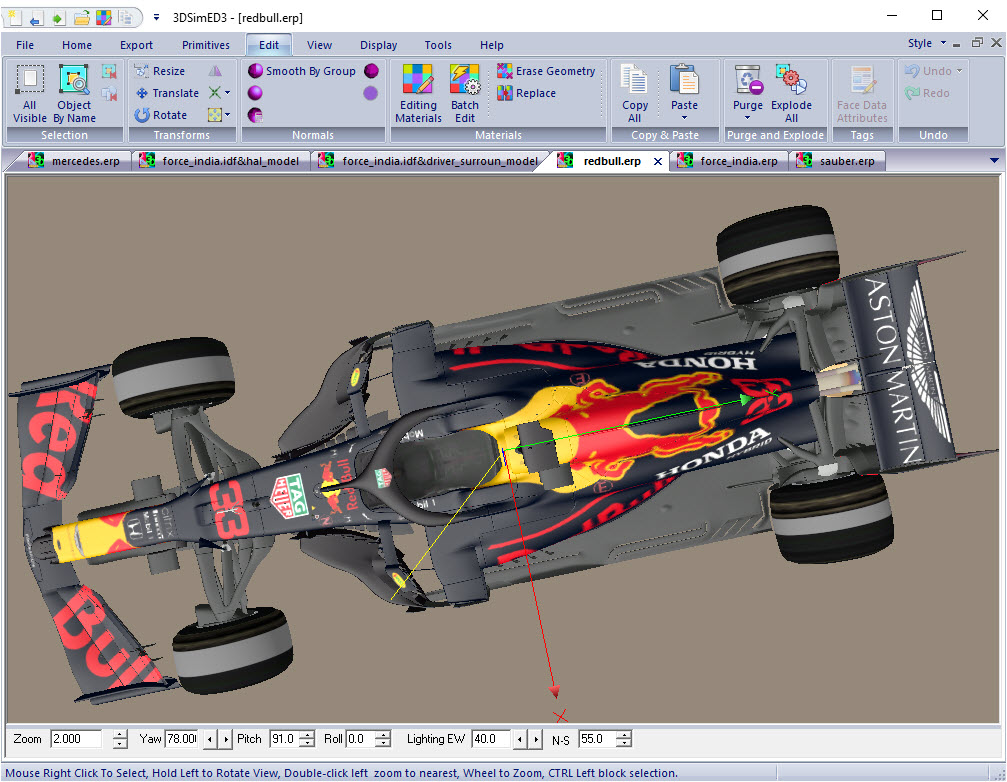1007x782 pixels.
Task: Click the Zoom spinner arrows
Action: (120, 739)
